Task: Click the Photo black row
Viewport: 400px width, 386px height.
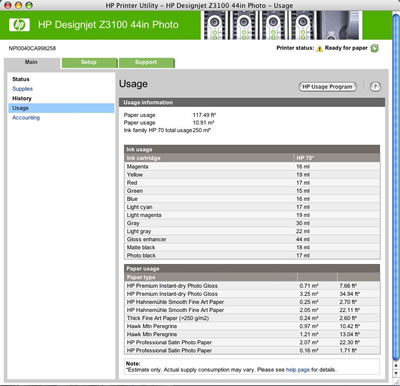Action: (252, 255)
